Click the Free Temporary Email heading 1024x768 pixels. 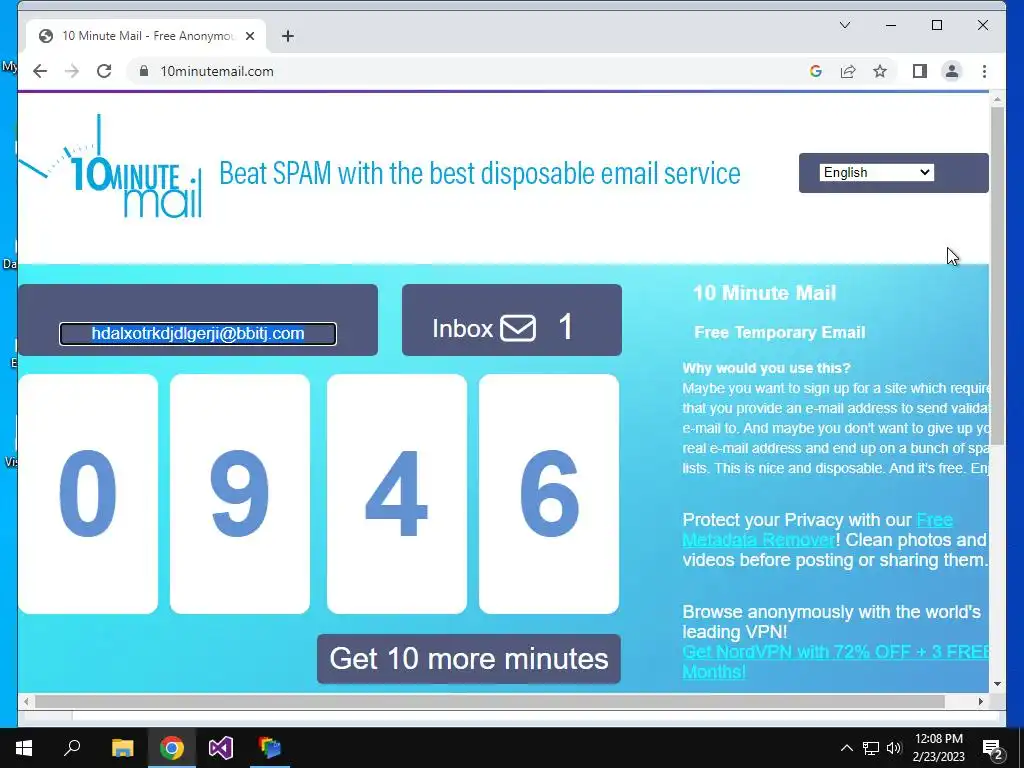click(x=780, y=332)
